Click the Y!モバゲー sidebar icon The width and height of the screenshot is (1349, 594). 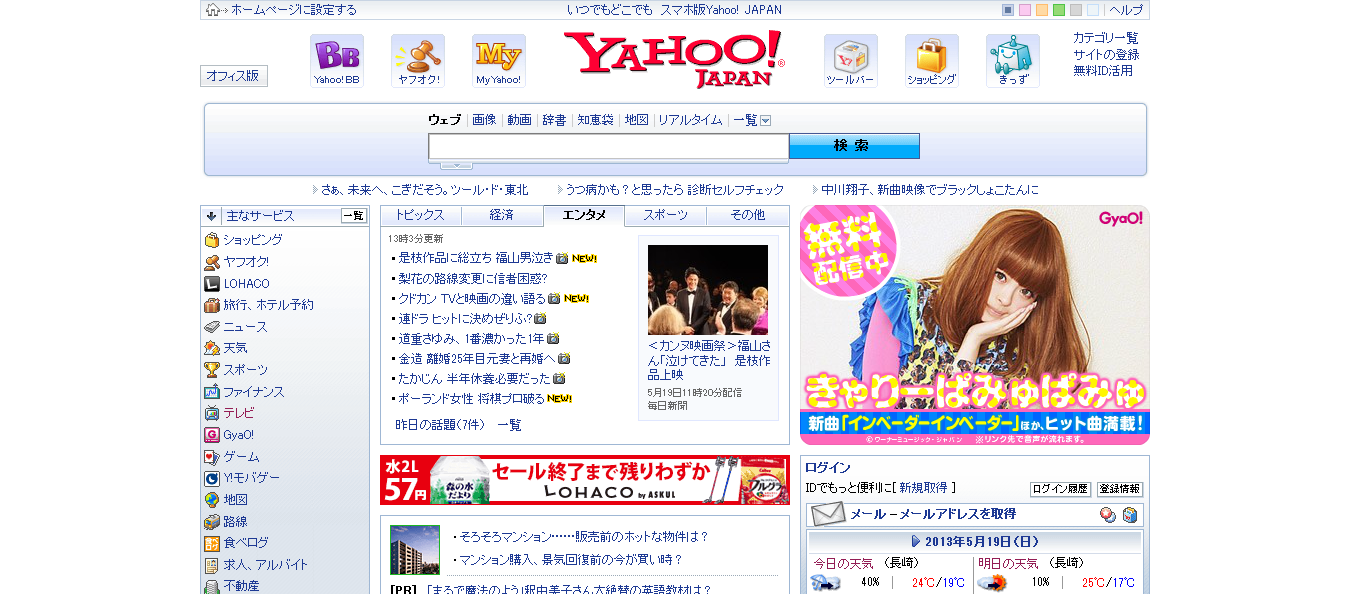212,478
